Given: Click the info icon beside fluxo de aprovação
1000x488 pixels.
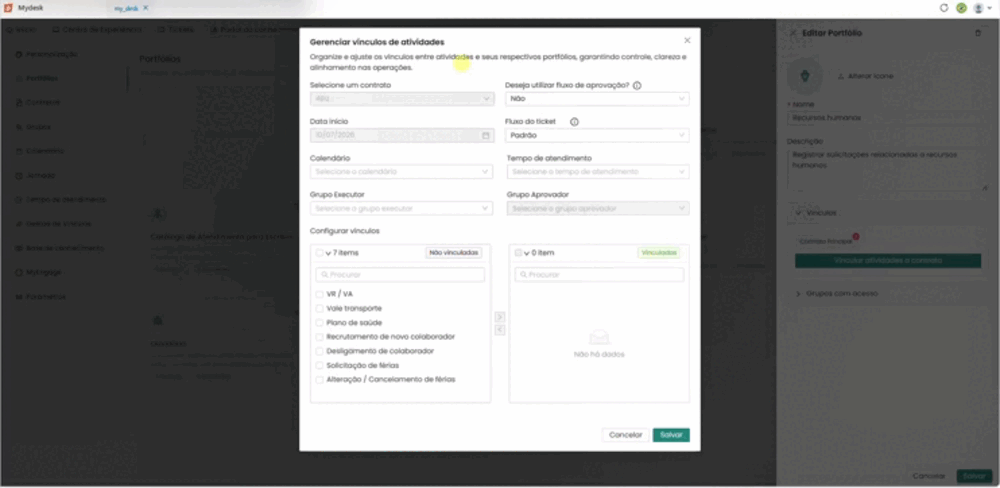Looking at the screenshot, I should pyautogui.click(x=636, y=85).
